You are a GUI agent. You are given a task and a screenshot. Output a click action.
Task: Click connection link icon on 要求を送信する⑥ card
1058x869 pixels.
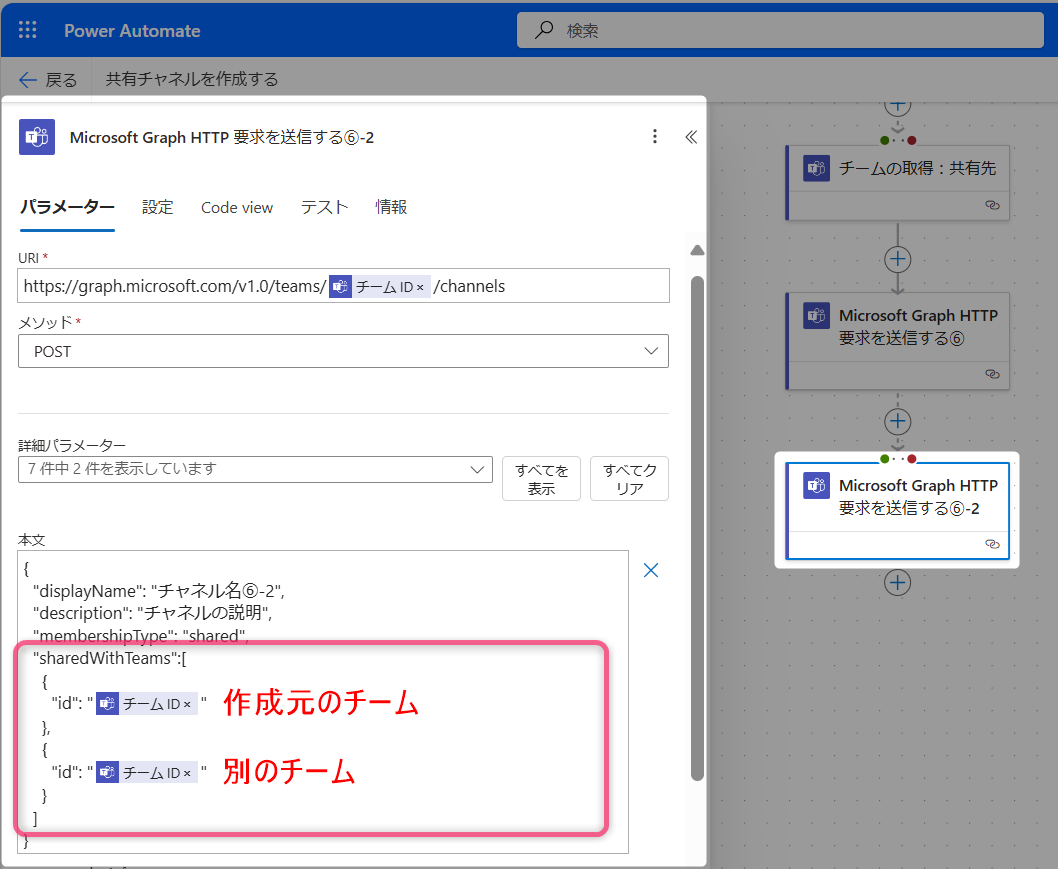992,374
